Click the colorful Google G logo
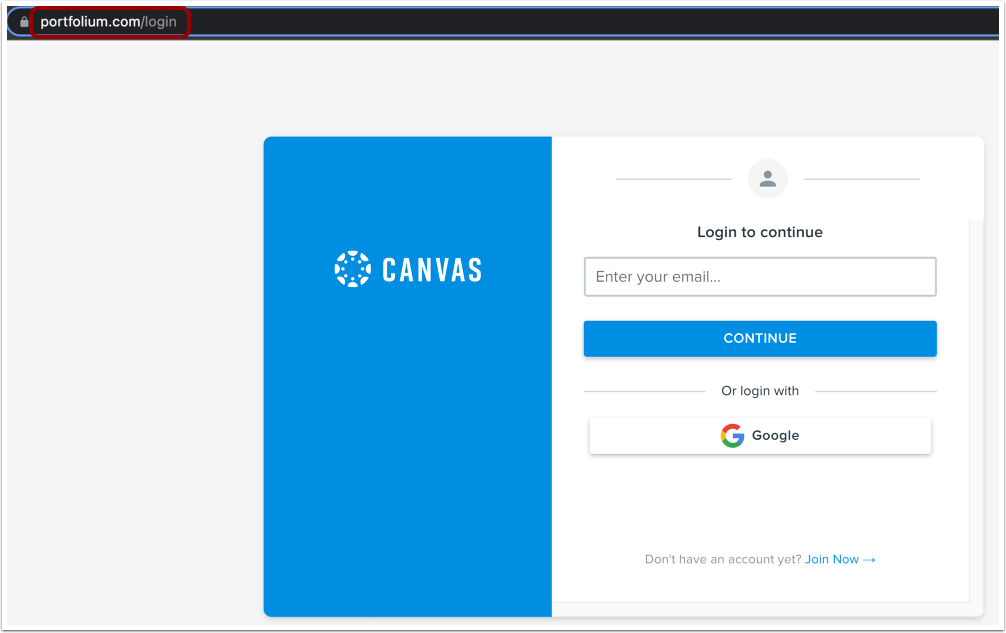This screenshot has width=1006, height=633. pyautogui.click(x=732, y=435)
